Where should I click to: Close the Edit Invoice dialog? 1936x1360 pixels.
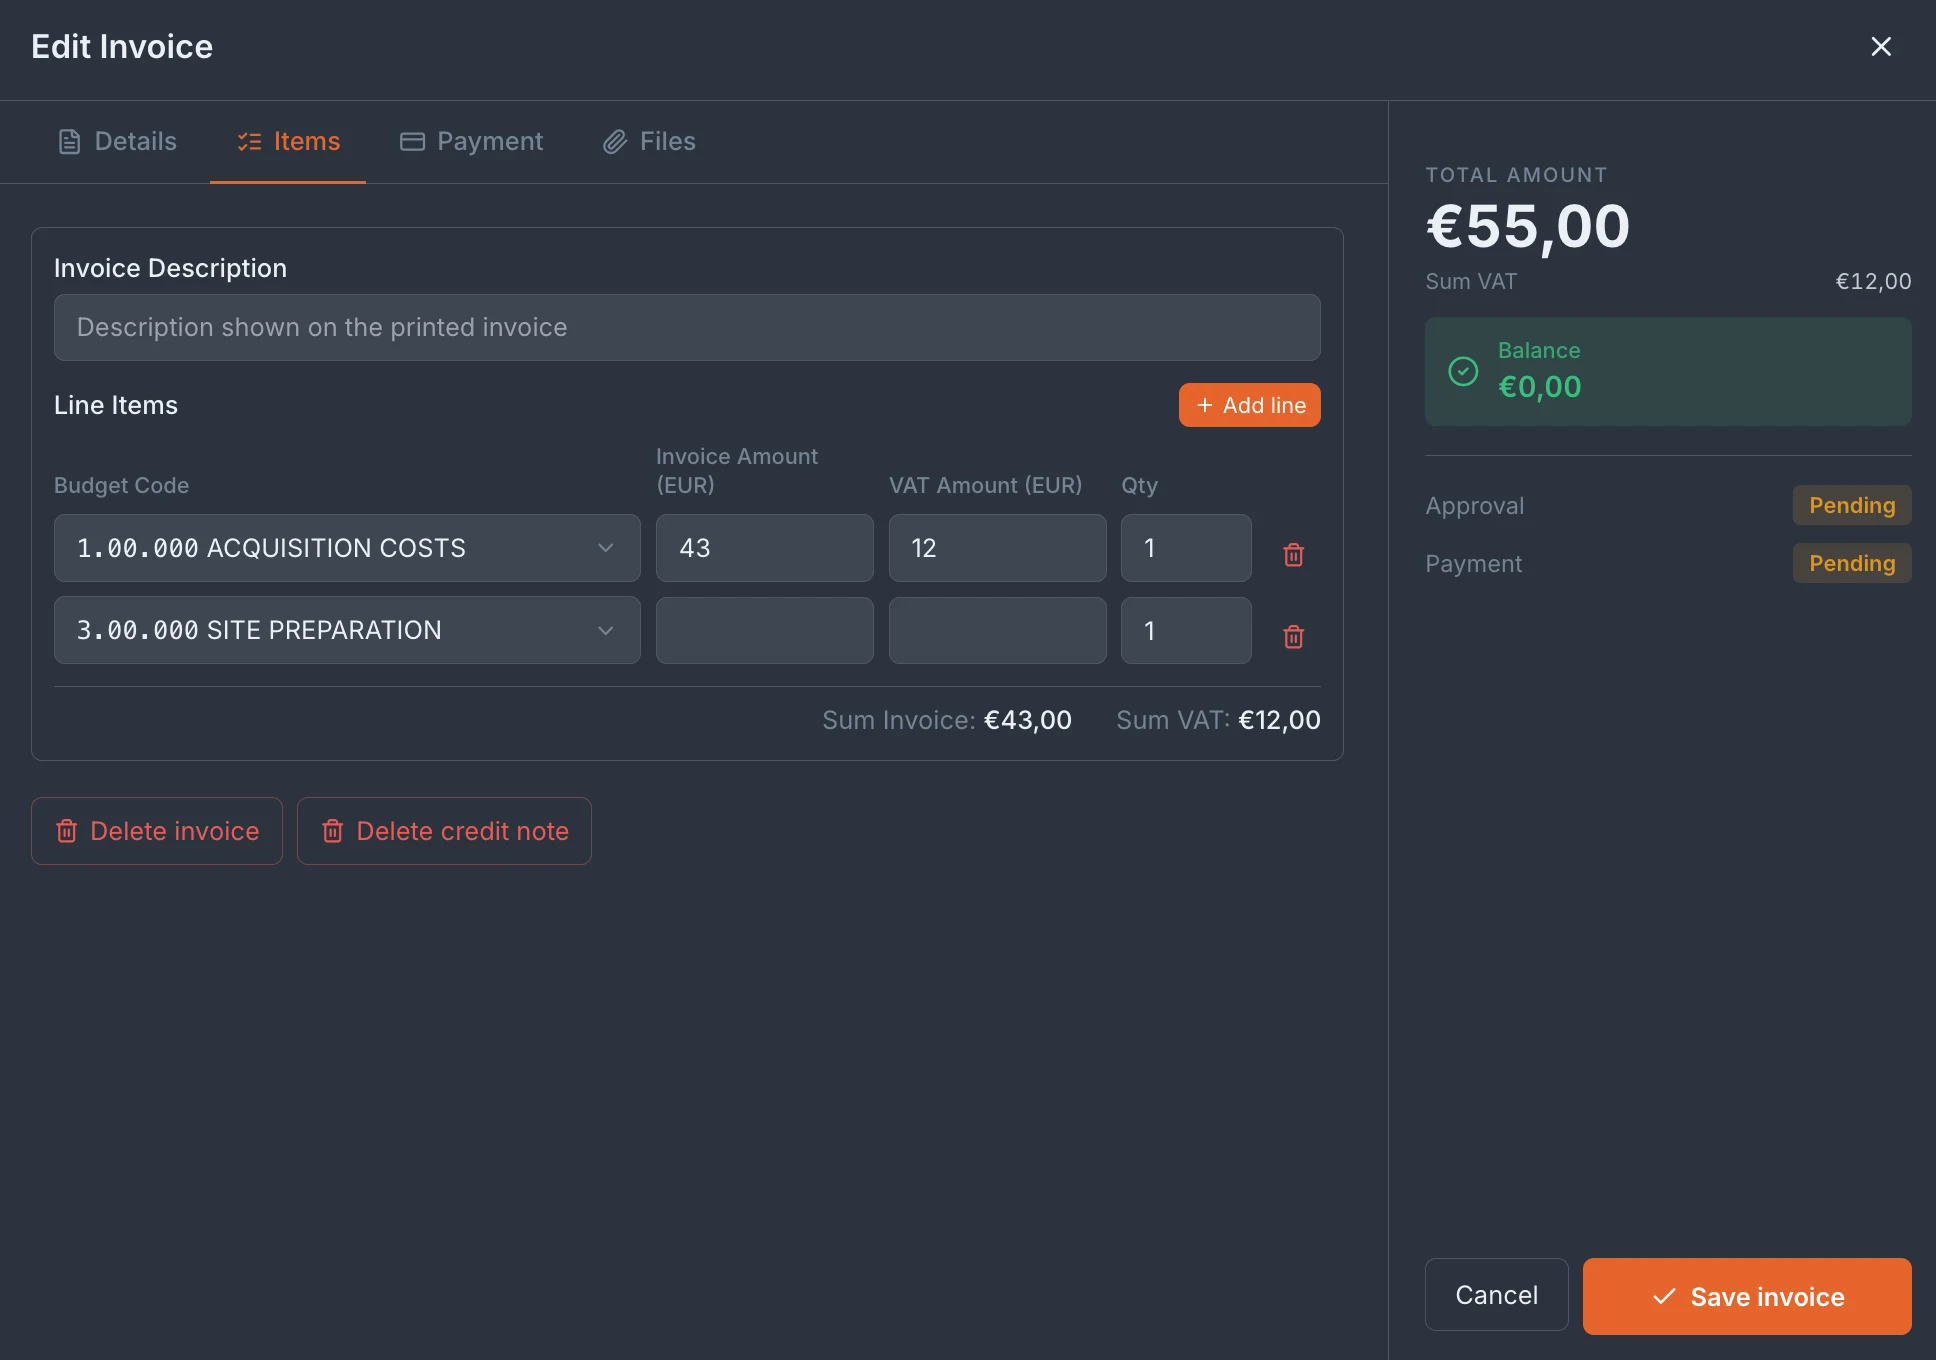coord(1880,47)
